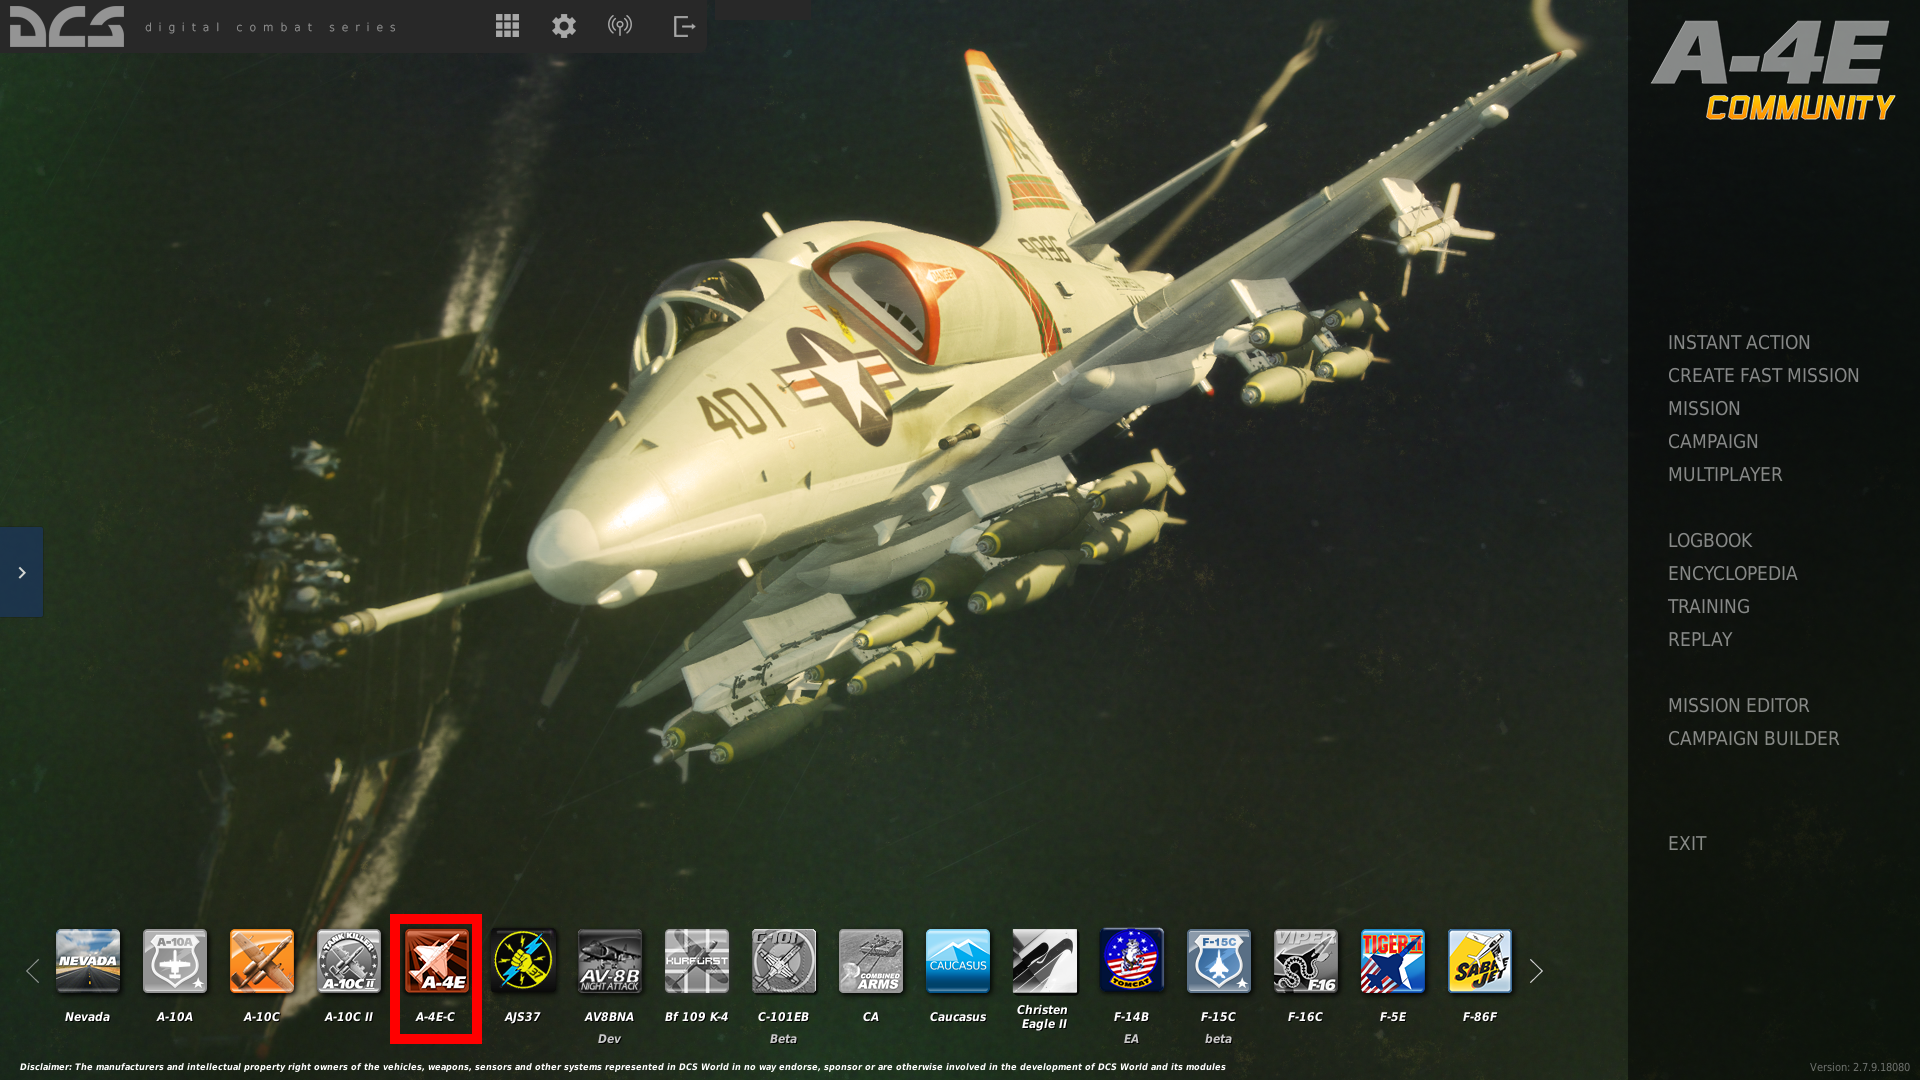Select the orange A-10C module icon
The height and width of the screenshot is (1080, 1920).
(262, 961)
